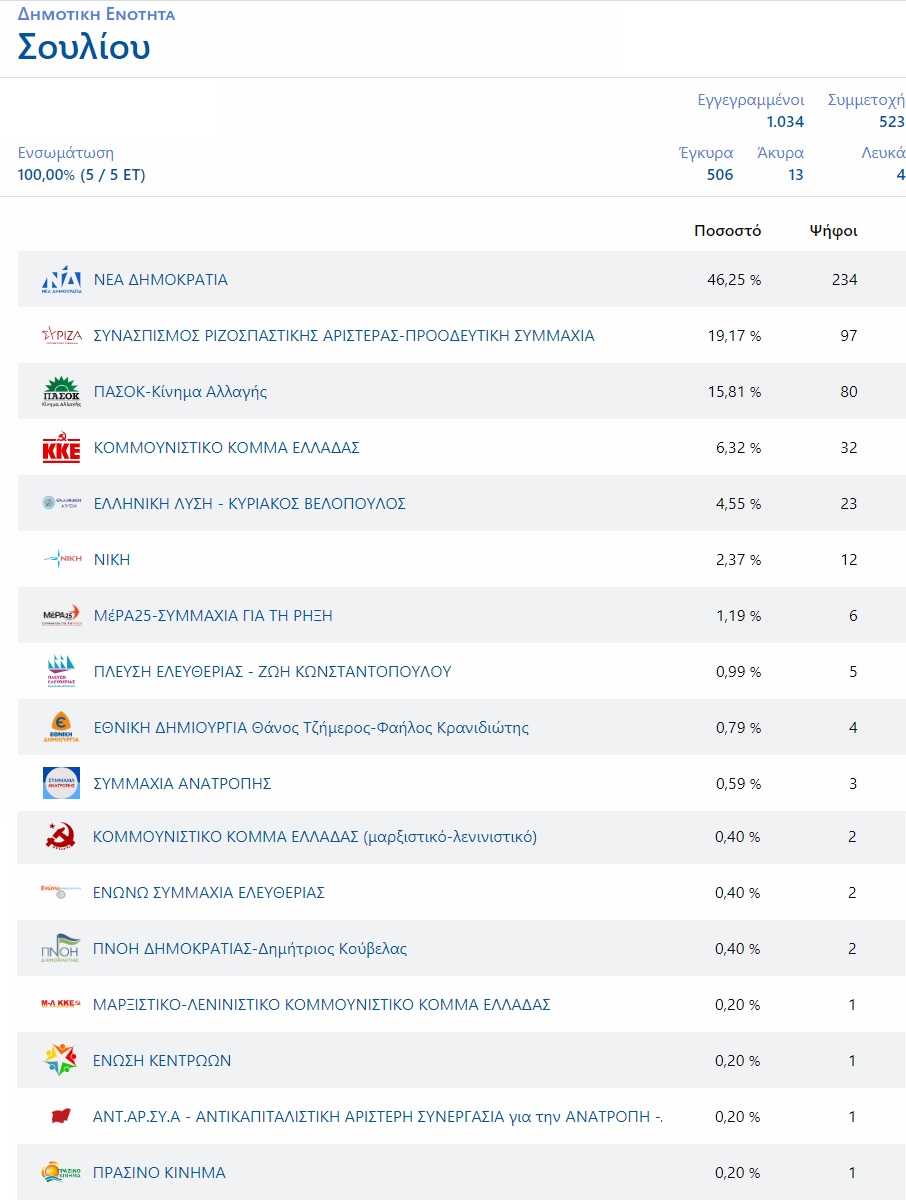Click the Πράσινο Κίνημα logo

point(61,1172)
